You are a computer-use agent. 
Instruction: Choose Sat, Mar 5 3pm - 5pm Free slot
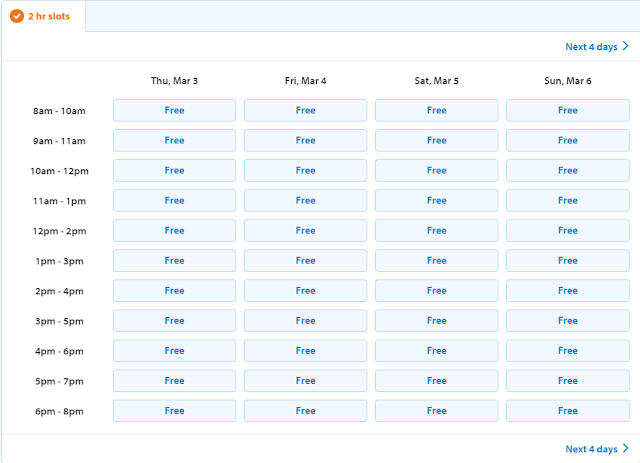[x=437, y=321]
